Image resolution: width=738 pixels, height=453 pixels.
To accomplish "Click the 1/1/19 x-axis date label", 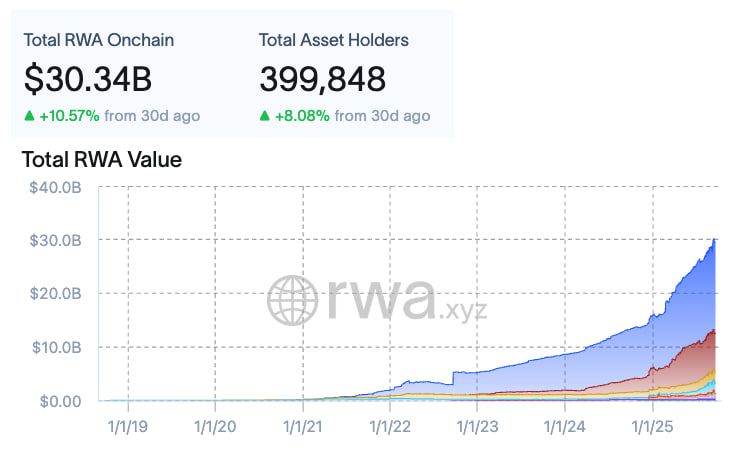I will tap(127, 426).
